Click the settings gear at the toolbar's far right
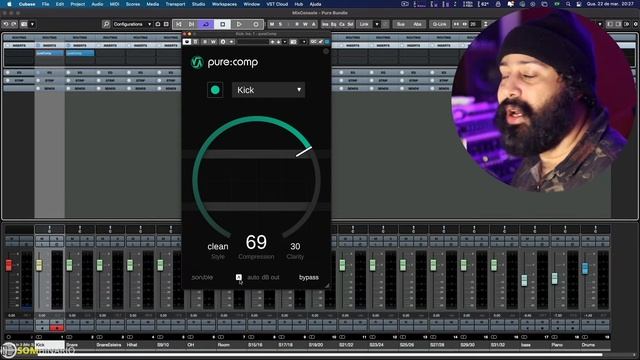 click(x=635, y=24)
